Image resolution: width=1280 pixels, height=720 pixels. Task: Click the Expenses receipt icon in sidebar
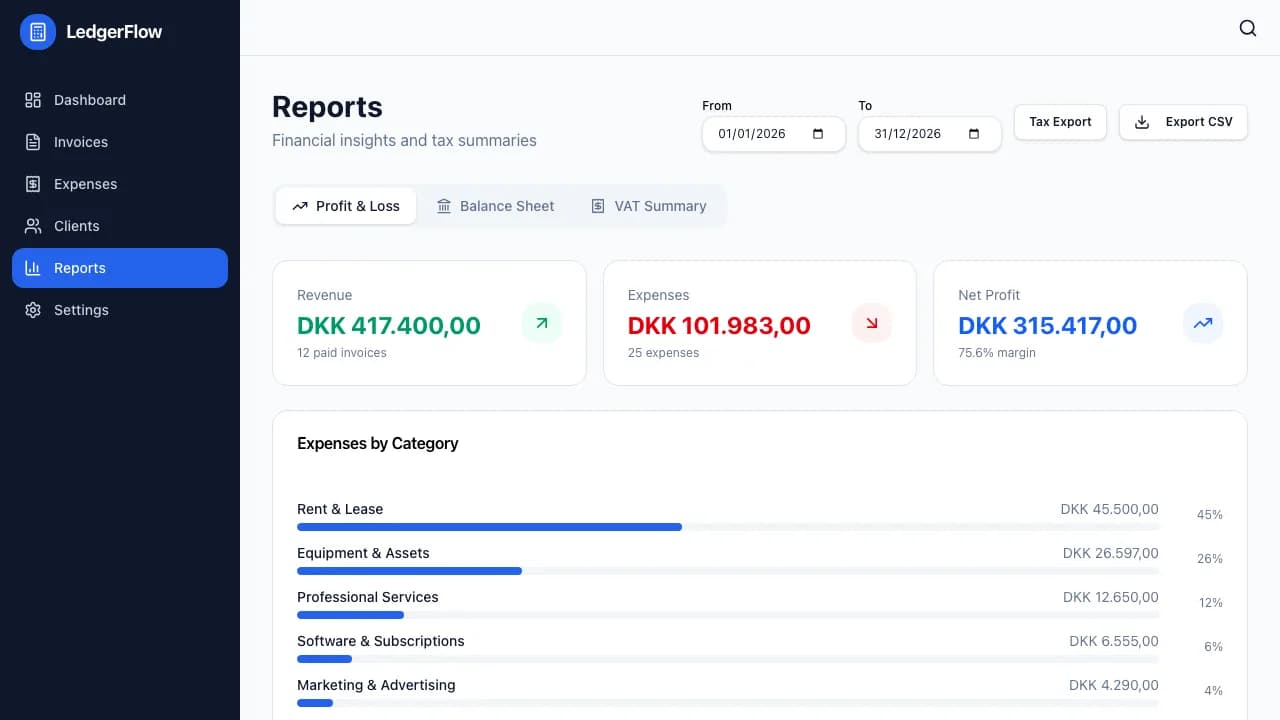[33, 184]
